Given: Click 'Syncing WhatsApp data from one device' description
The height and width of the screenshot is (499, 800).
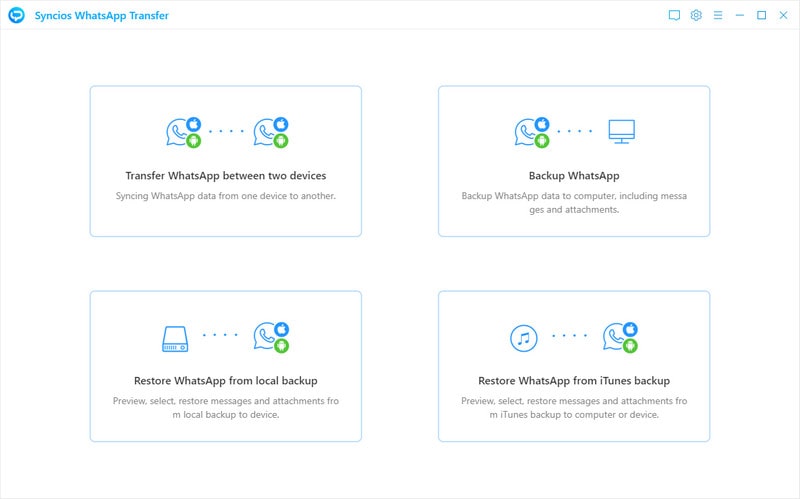Looking at the screenshot, I should coord(226,196).
